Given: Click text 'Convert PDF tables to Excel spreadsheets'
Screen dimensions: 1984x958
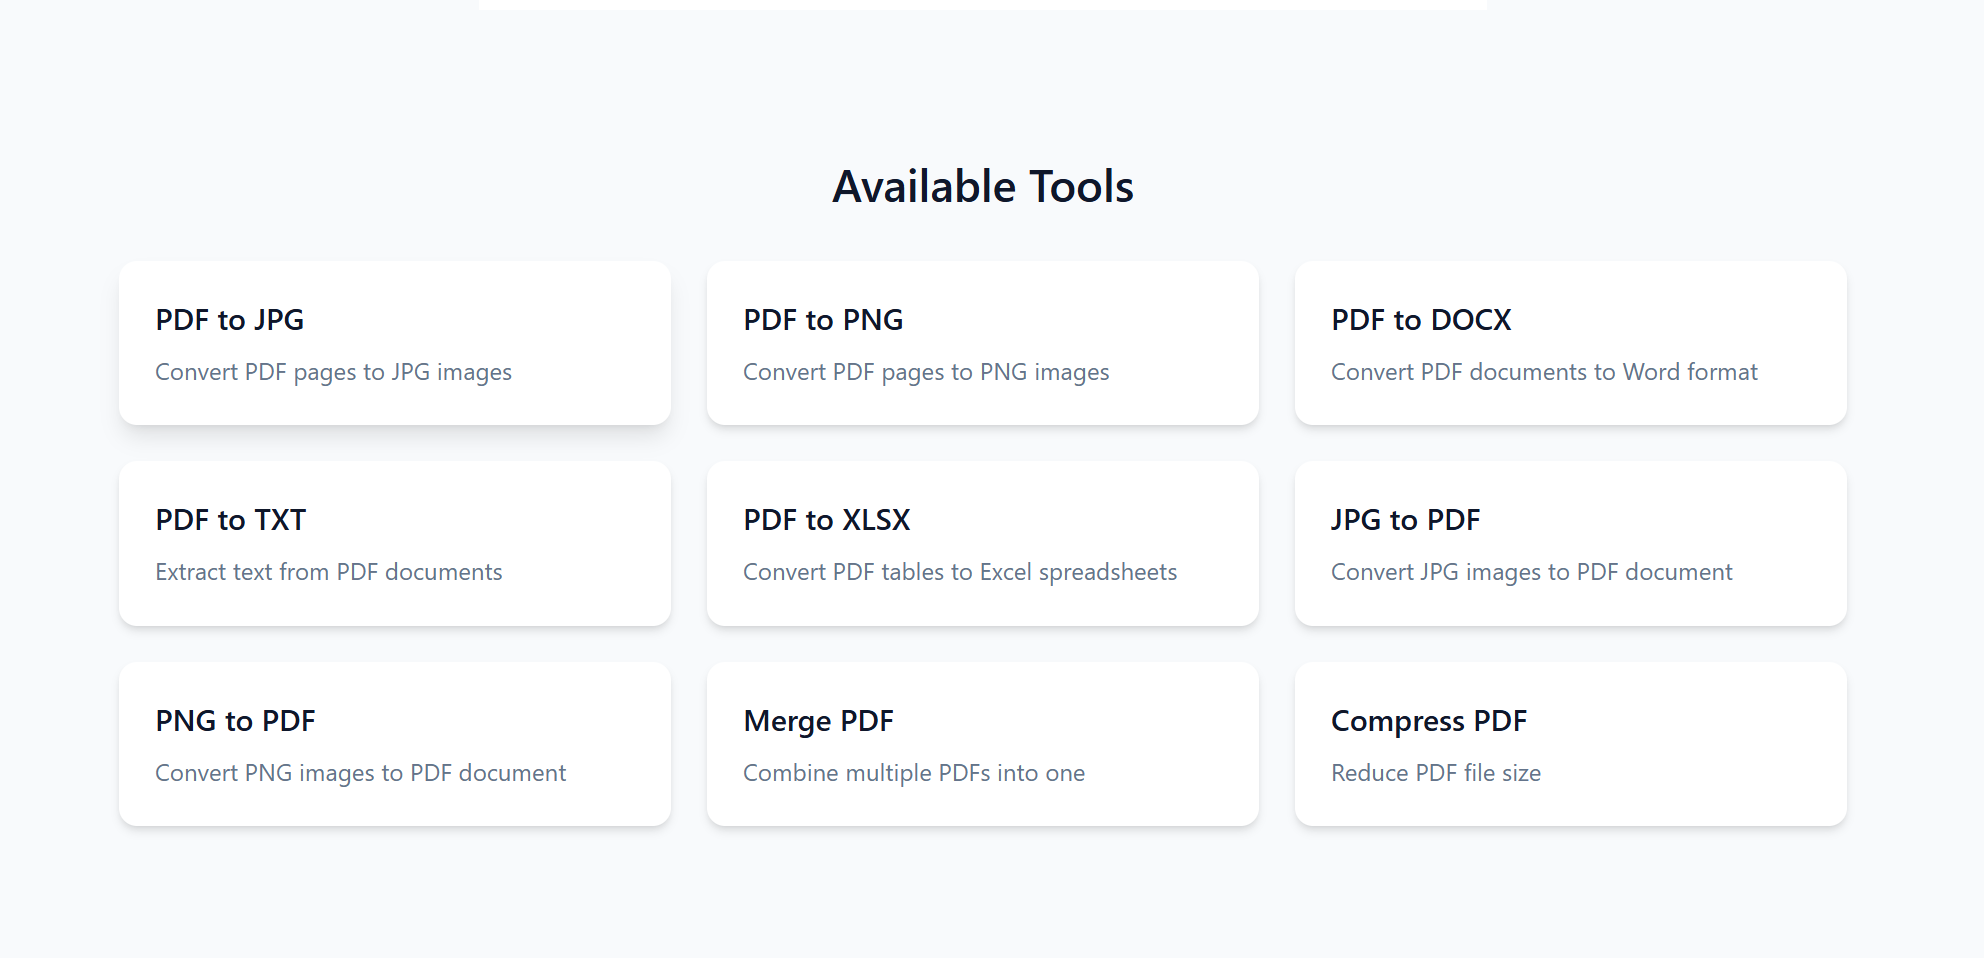Looking at the screenshot, I should point(960,571).
